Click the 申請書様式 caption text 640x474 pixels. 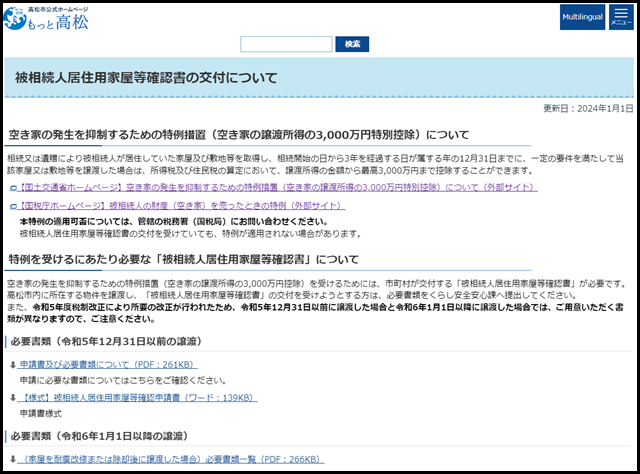pos(41,414)
